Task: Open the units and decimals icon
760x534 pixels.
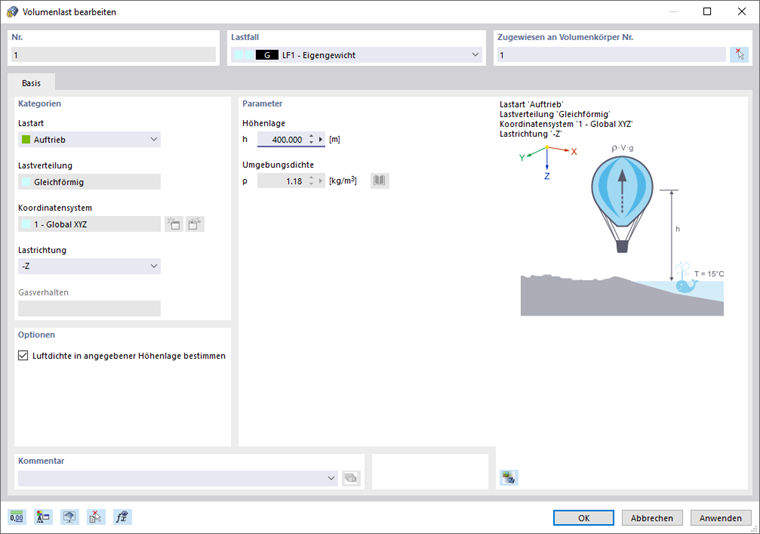Action: coord(16,517)
